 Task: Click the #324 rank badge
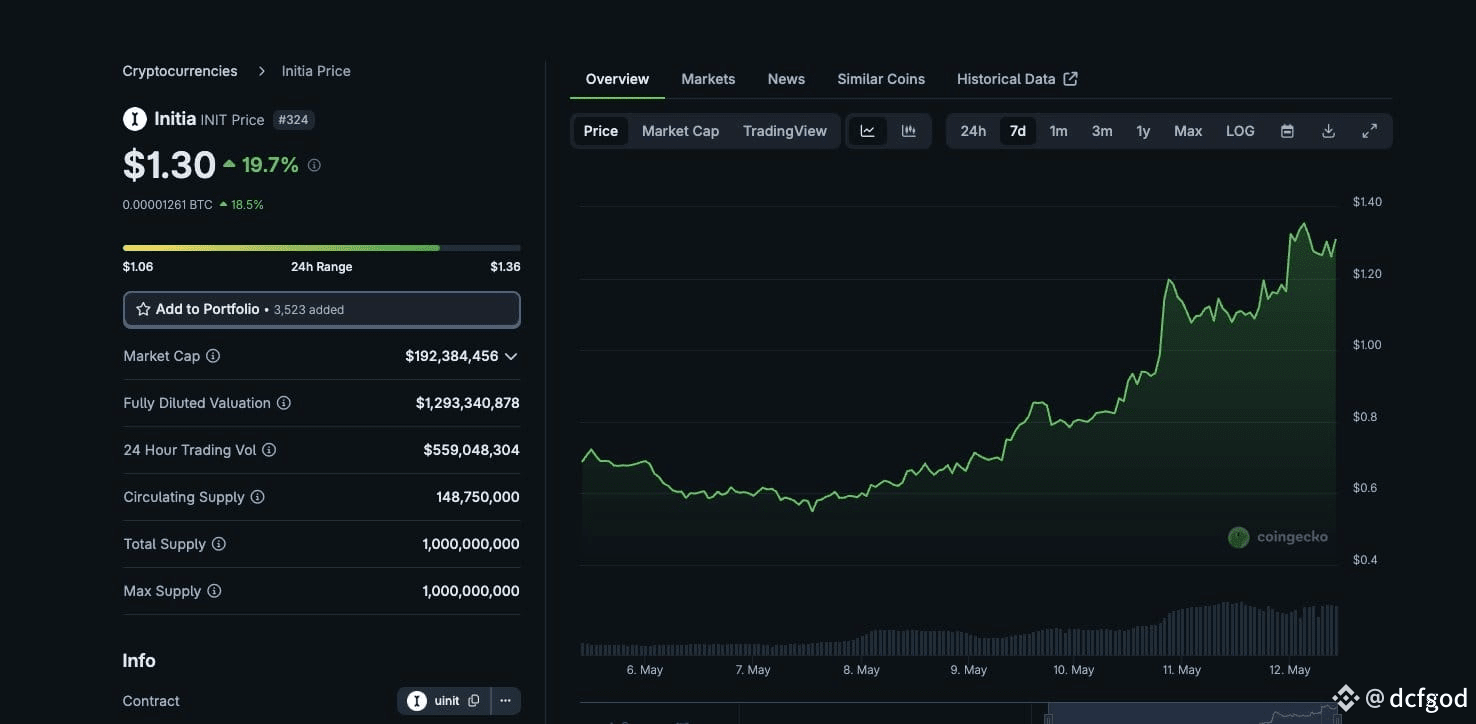294,120
